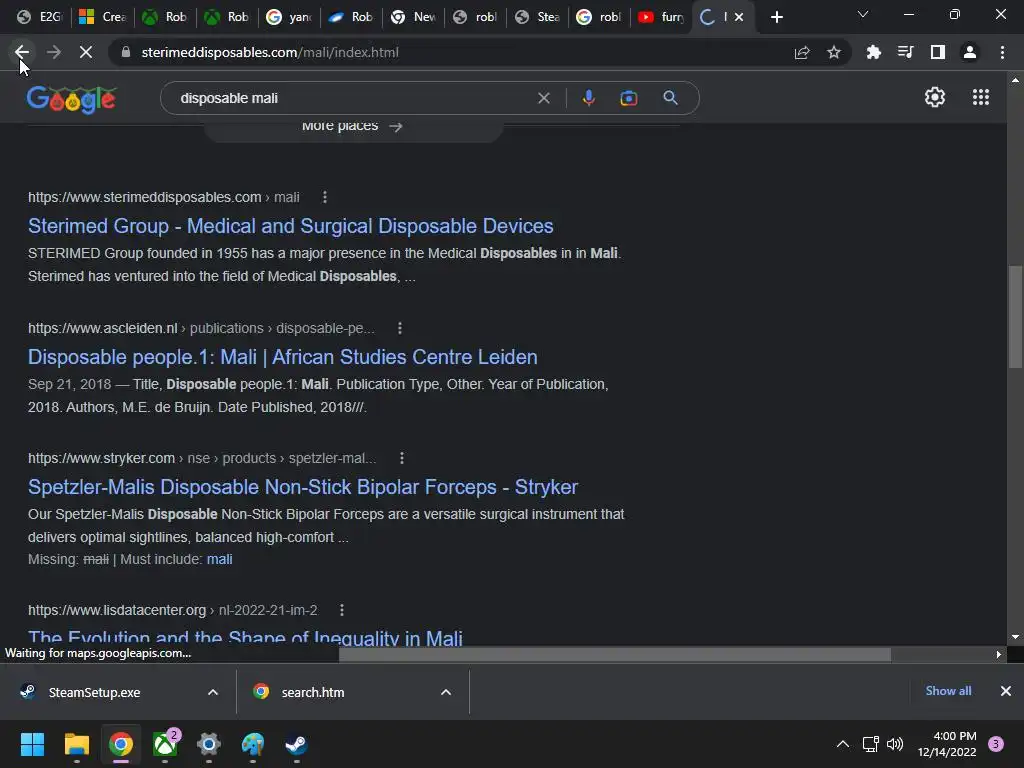1024x768 pixels.
Task: Open a new tab with plus button
Action: (776, 17)
